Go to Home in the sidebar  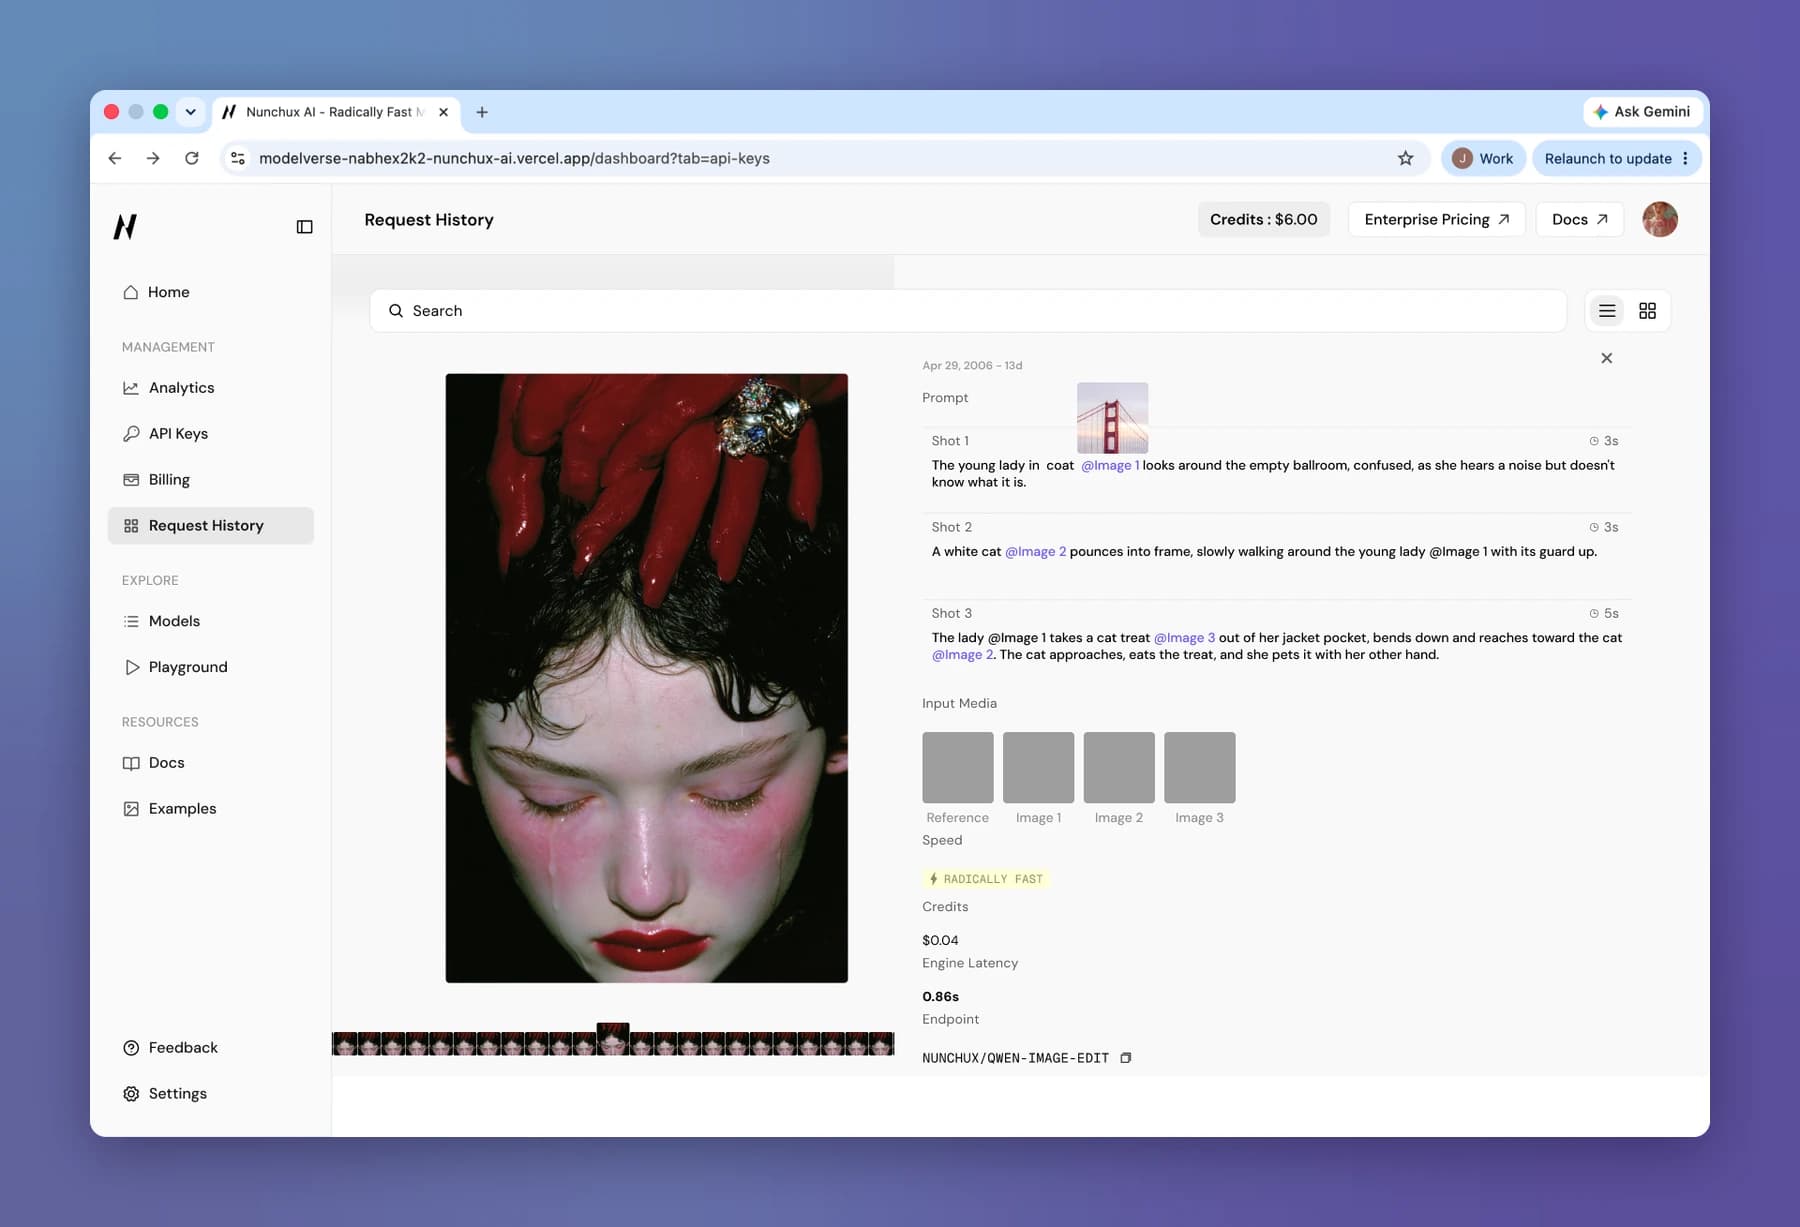168,292
